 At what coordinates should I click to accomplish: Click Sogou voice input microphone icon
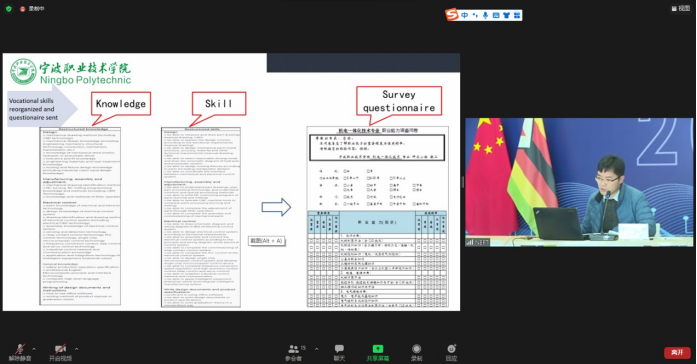click(485, 15)
